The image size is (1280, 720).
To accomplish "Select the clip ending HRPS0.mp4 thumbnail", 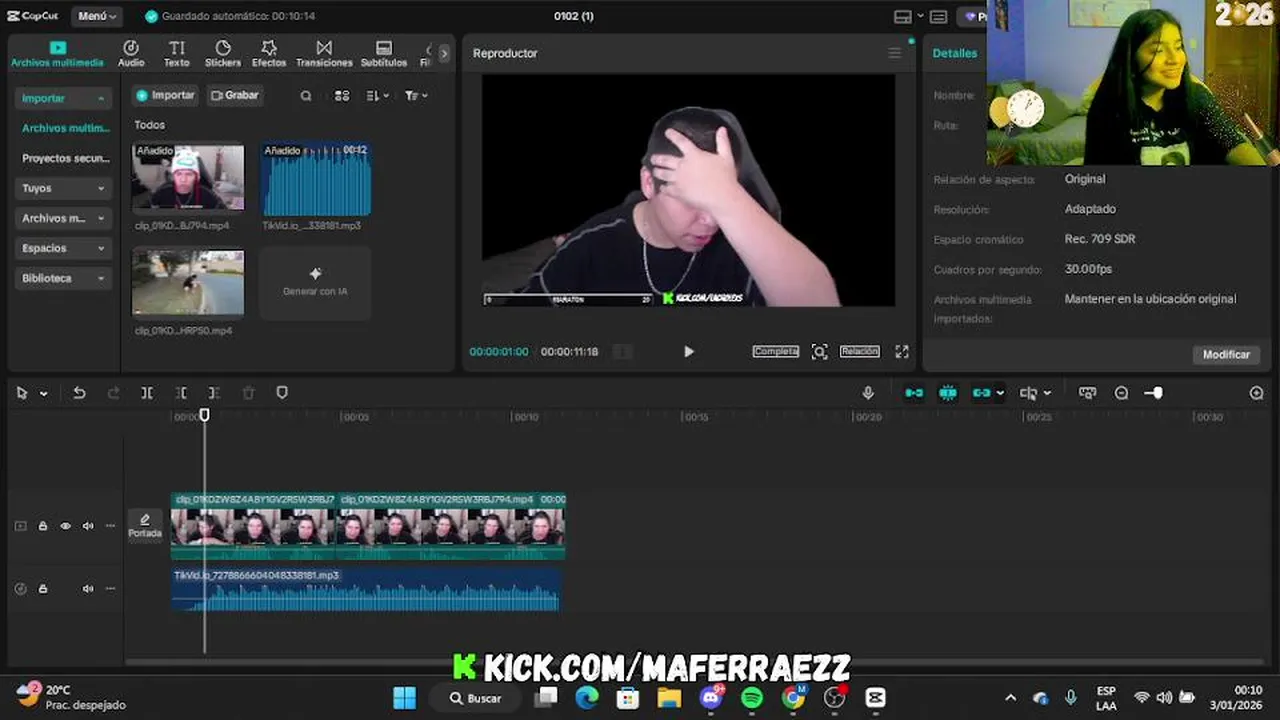I will (x=188, y=283).
